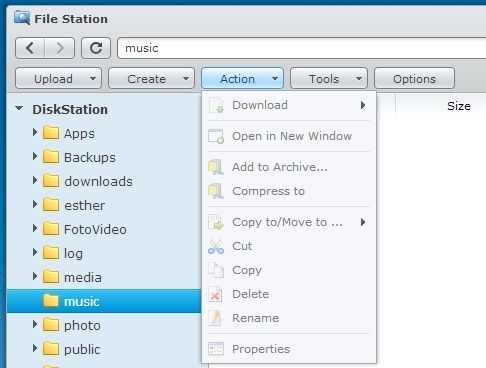Select the DiskStation root label
This screenshot has height=368, width=486.
click(x=70, y=109)
